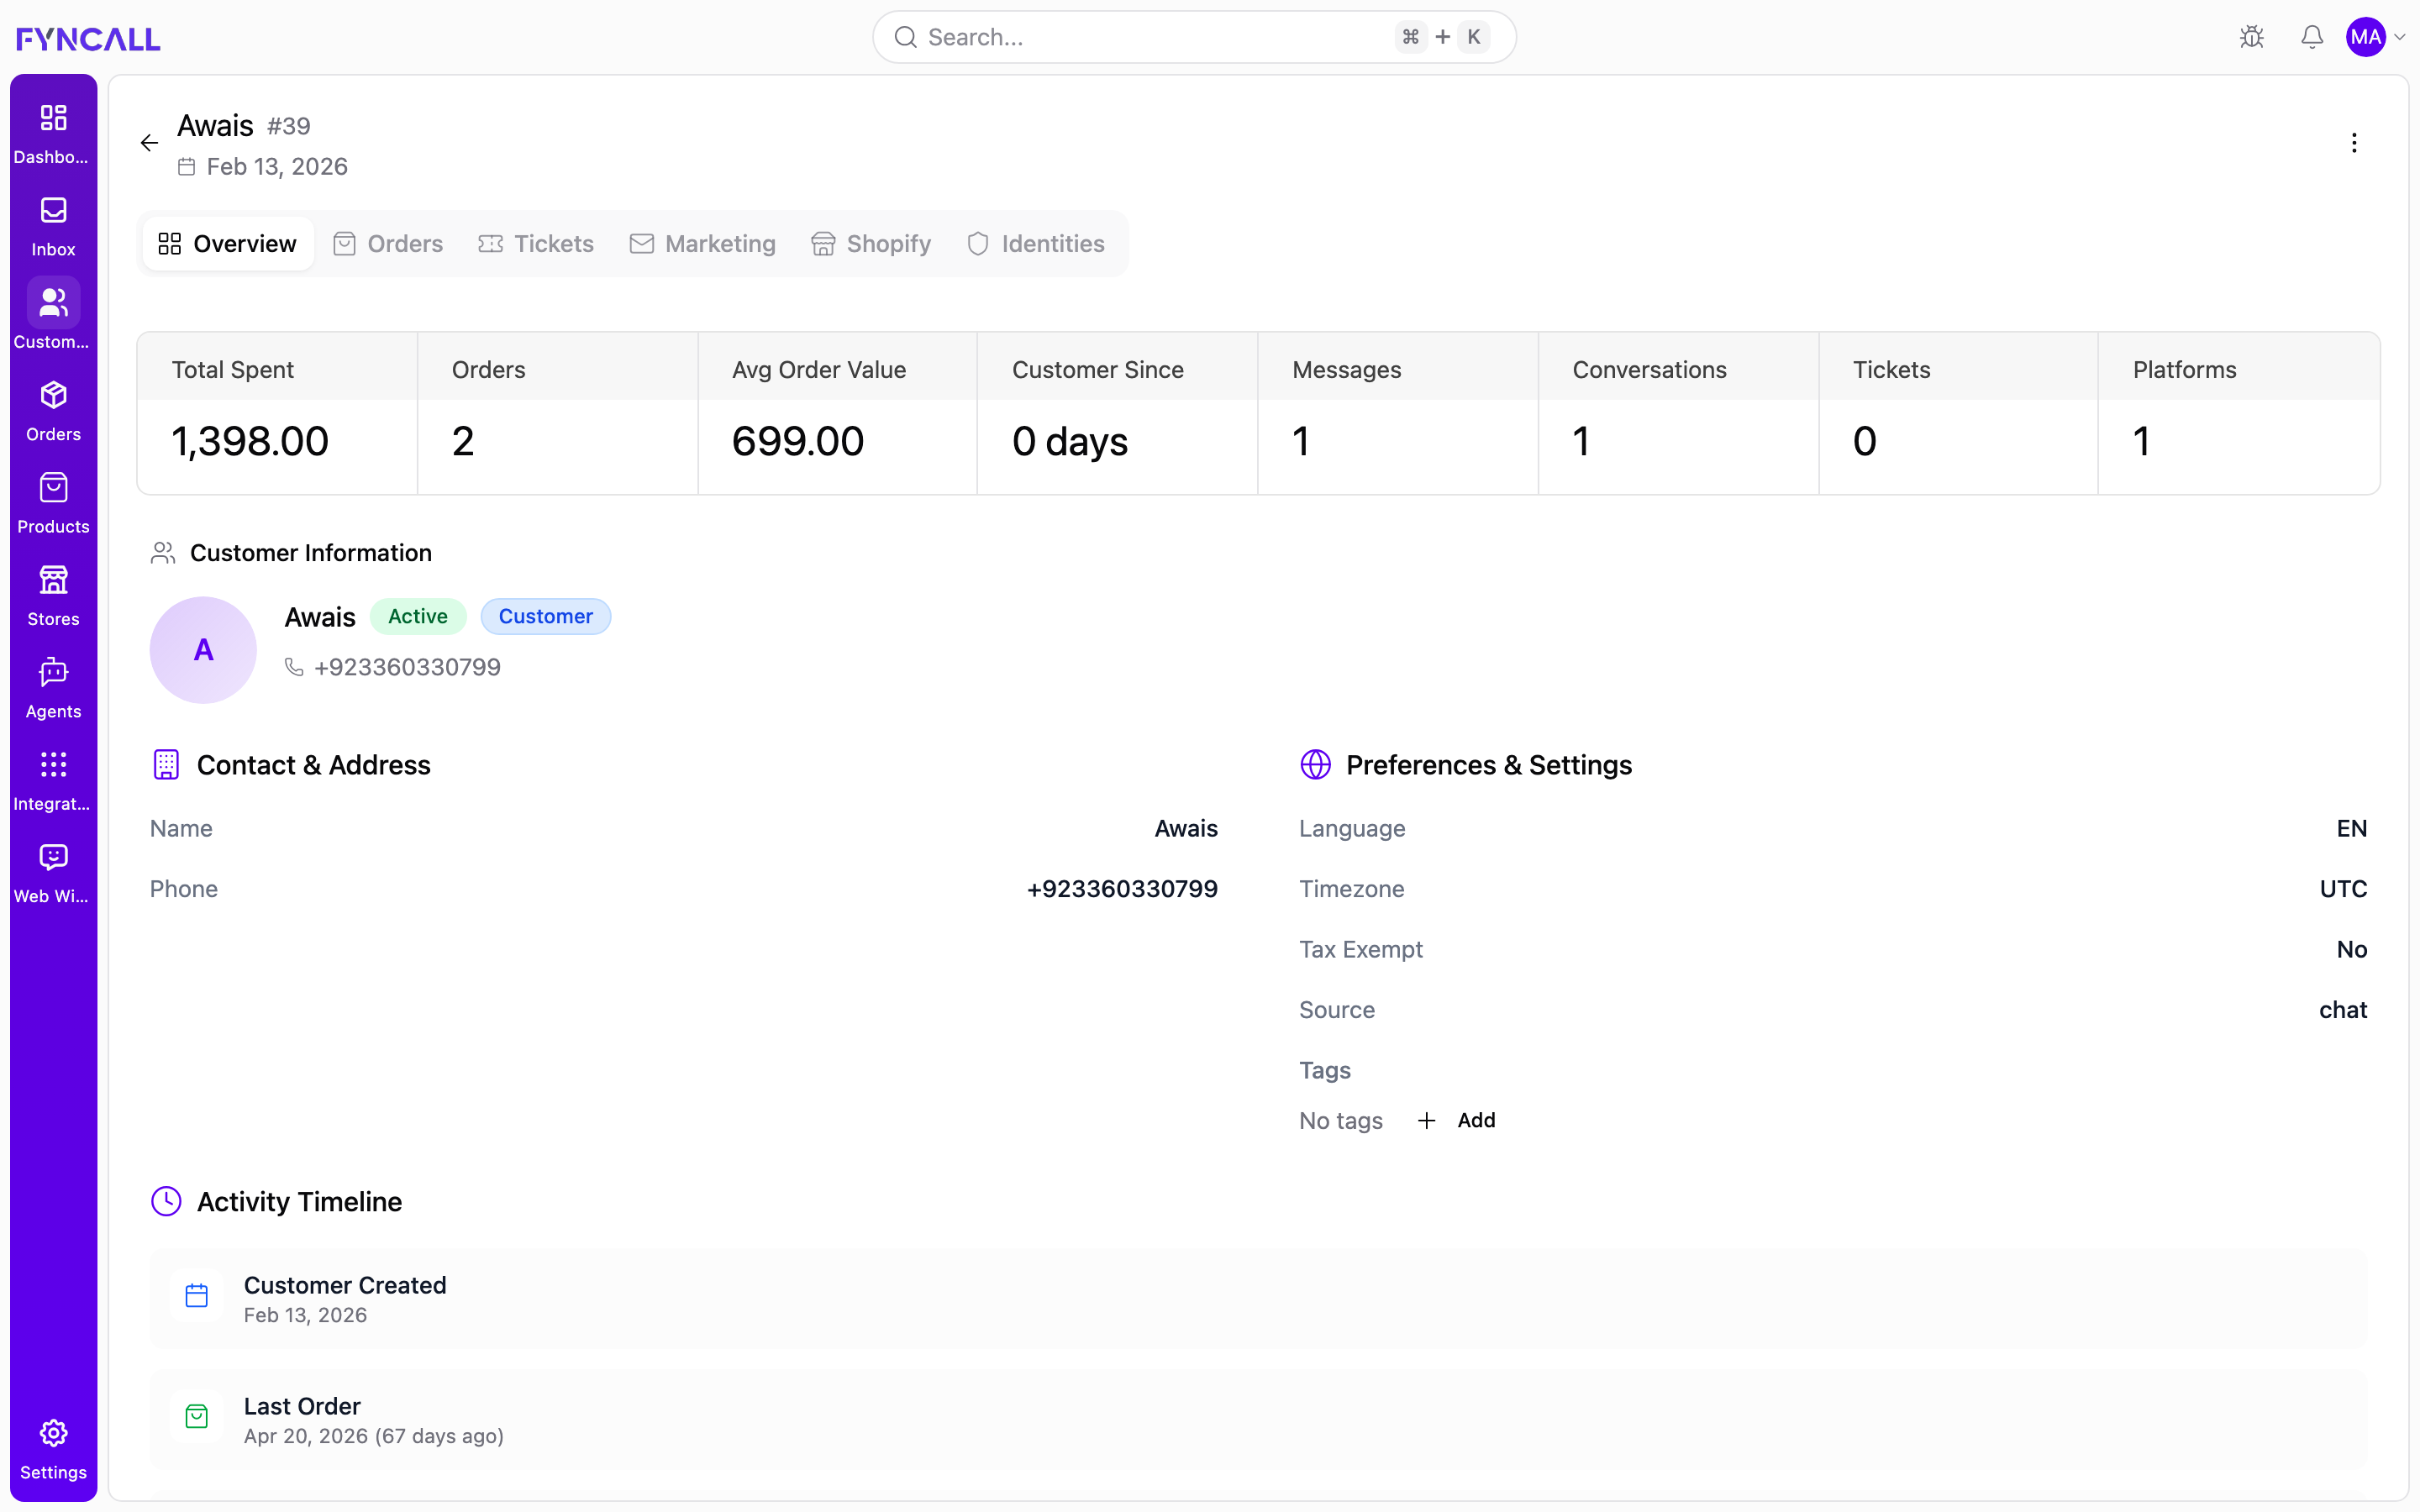This screenshot has width=2420, height=1512.
Task: Click the Language value EN
Action: tap(2352, 828)
